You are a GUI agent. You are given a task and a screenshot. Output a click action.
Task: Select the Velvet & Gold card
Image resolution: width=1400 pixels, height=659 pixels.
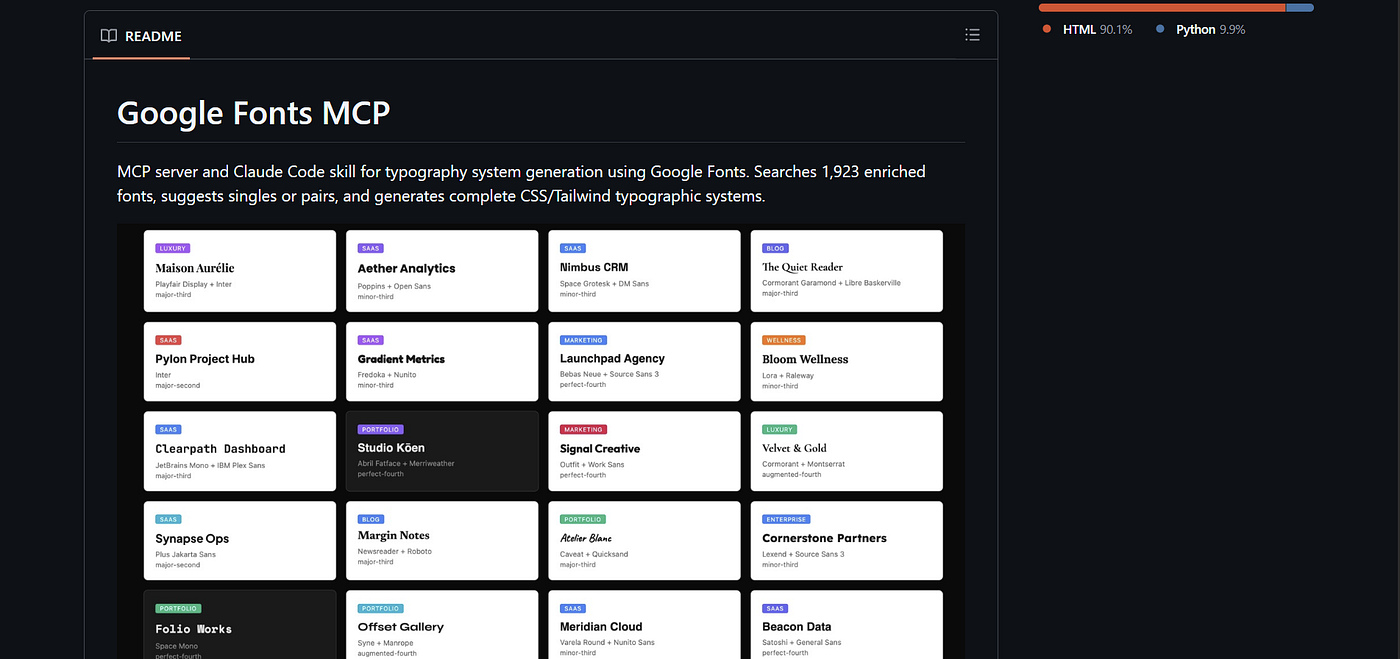(846, 451)
